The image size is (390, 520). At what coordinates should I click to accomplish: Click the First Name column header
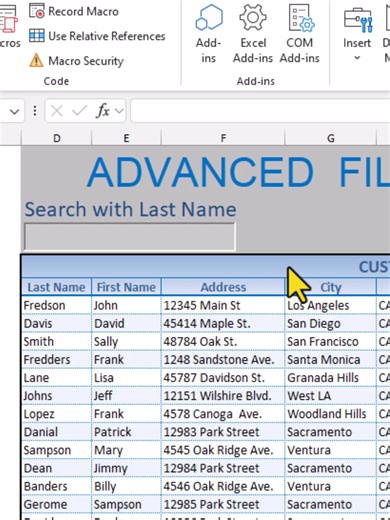[126, 287]
